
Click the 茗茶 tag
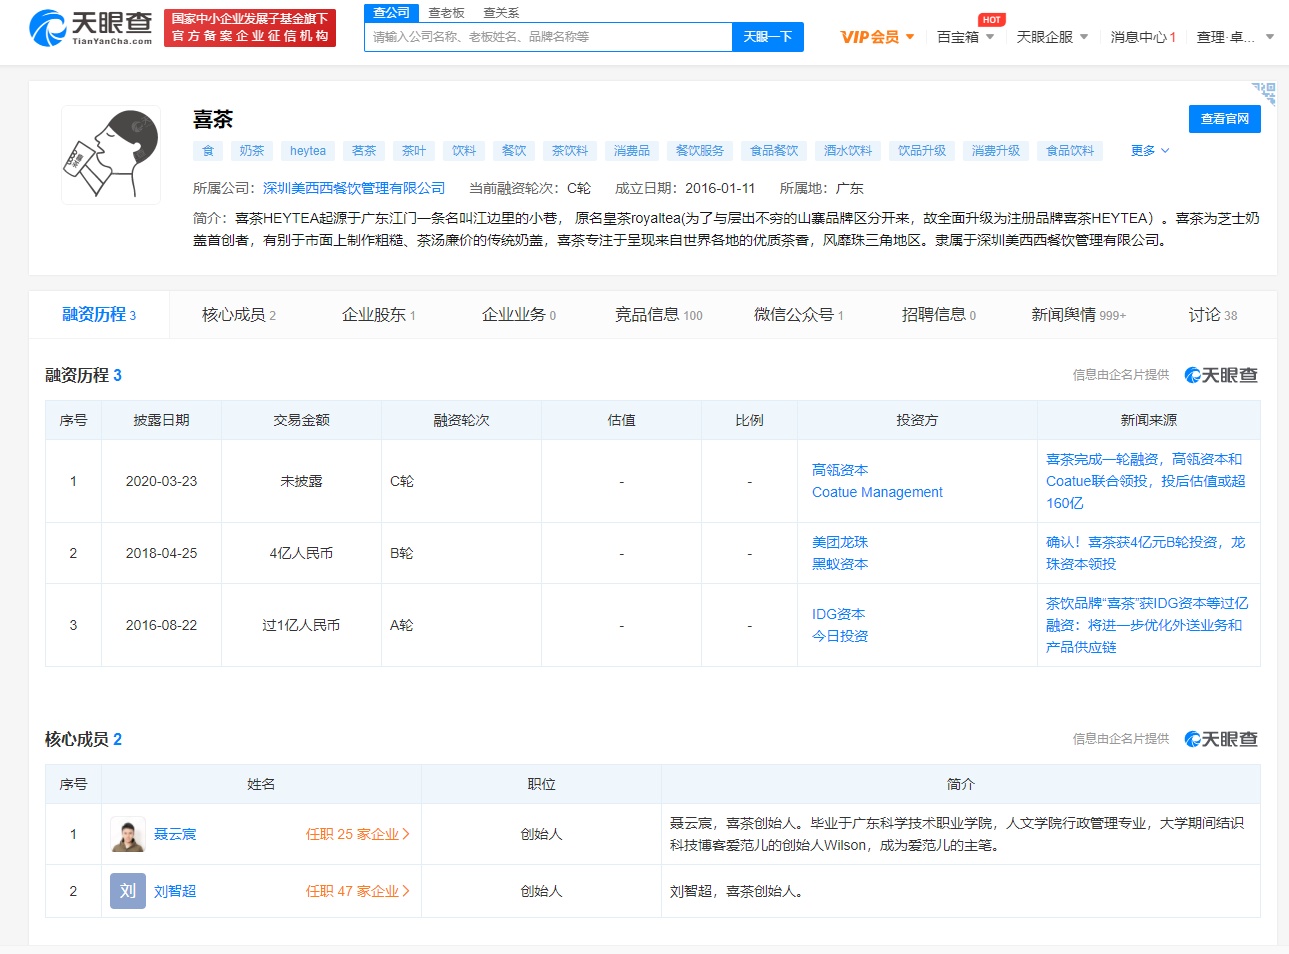tap(364, 151)
